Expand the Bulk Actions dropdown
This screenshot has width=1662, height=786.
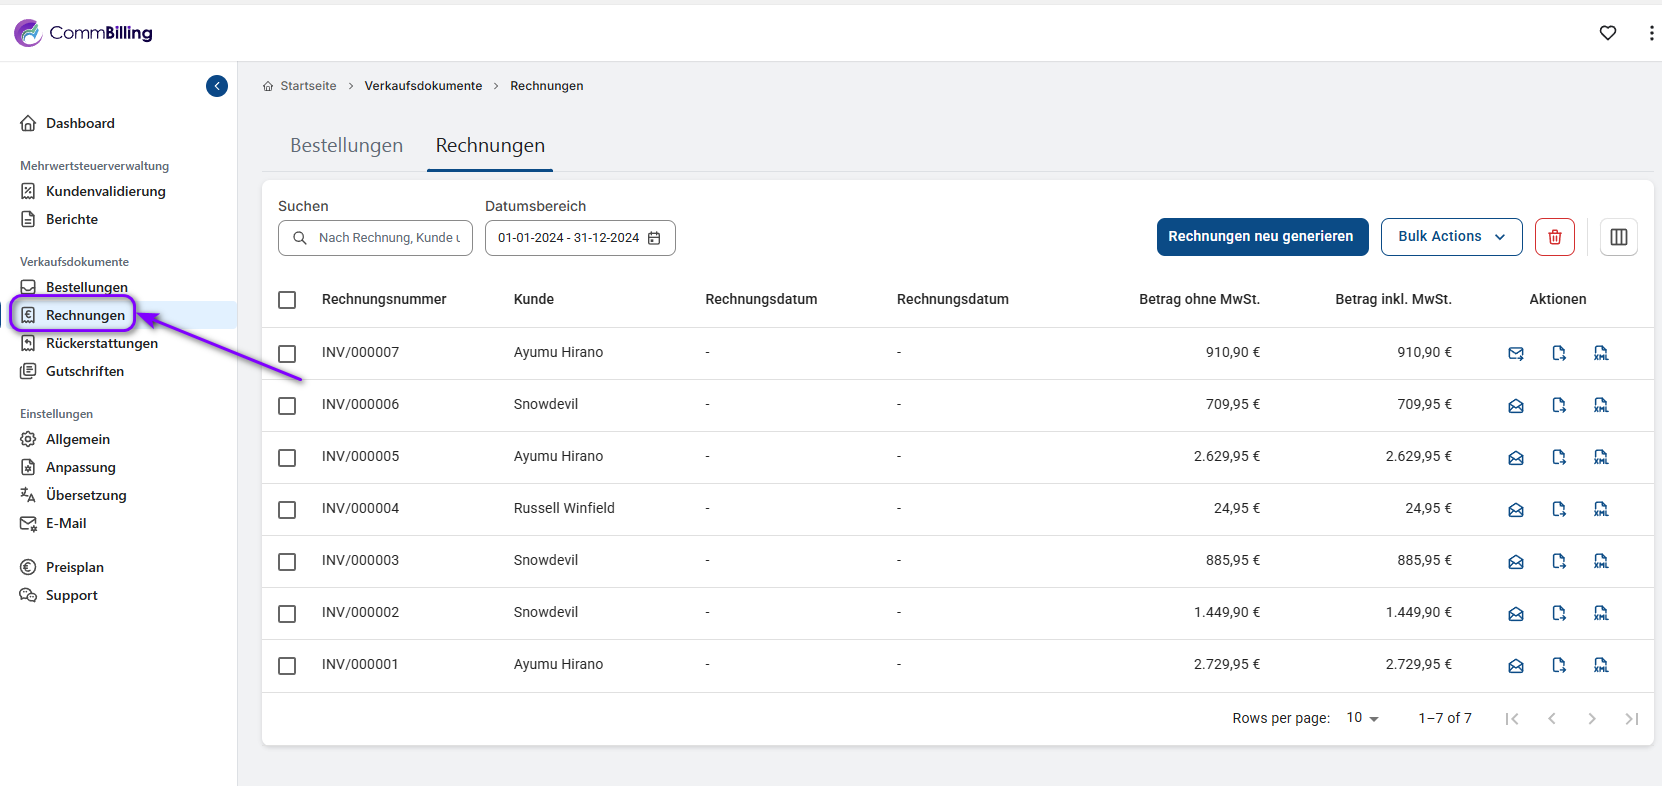click(x=1451, y=237)
